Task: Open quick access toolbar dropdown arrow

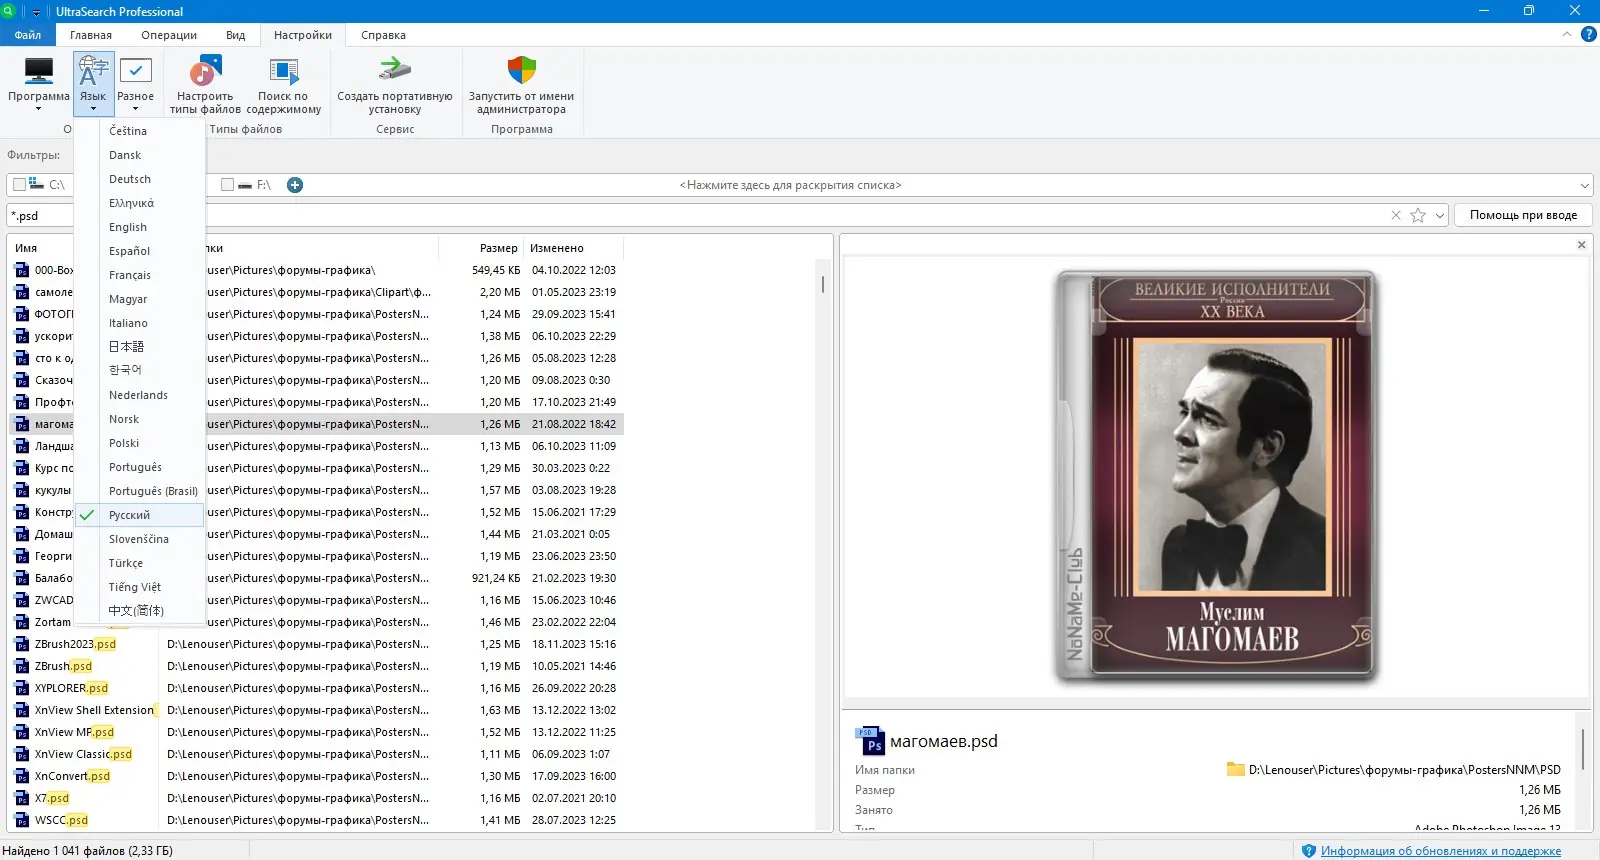Action: pos(37,12)
